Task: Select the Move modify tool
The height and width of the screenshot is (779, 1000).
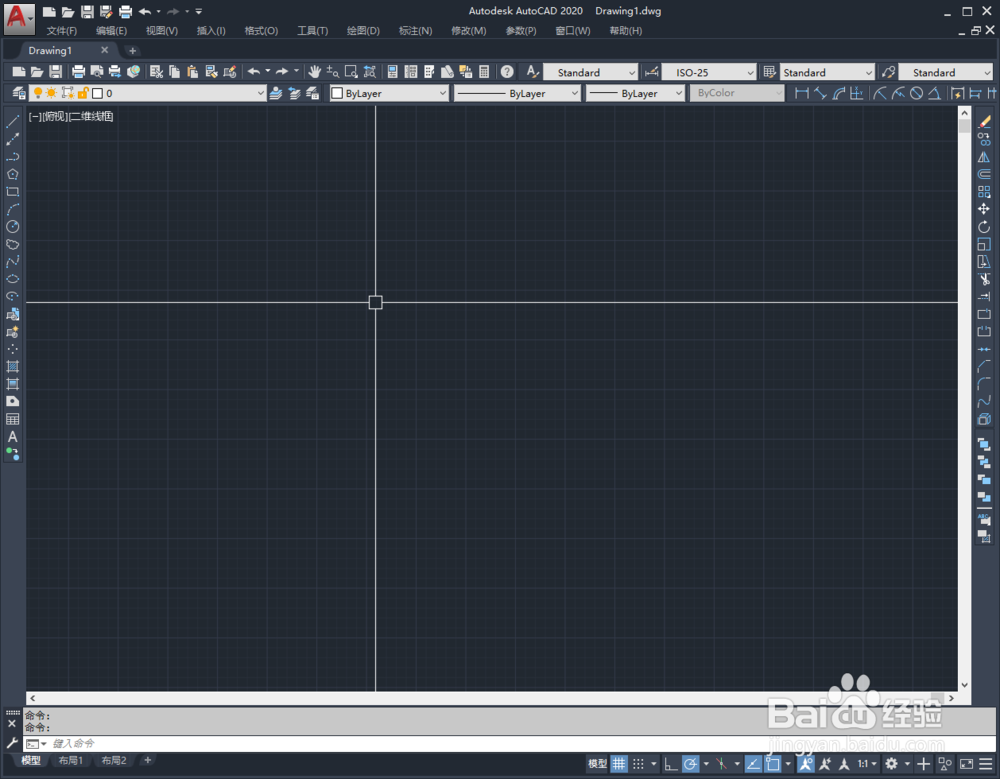Action: [x=984, y=209]
